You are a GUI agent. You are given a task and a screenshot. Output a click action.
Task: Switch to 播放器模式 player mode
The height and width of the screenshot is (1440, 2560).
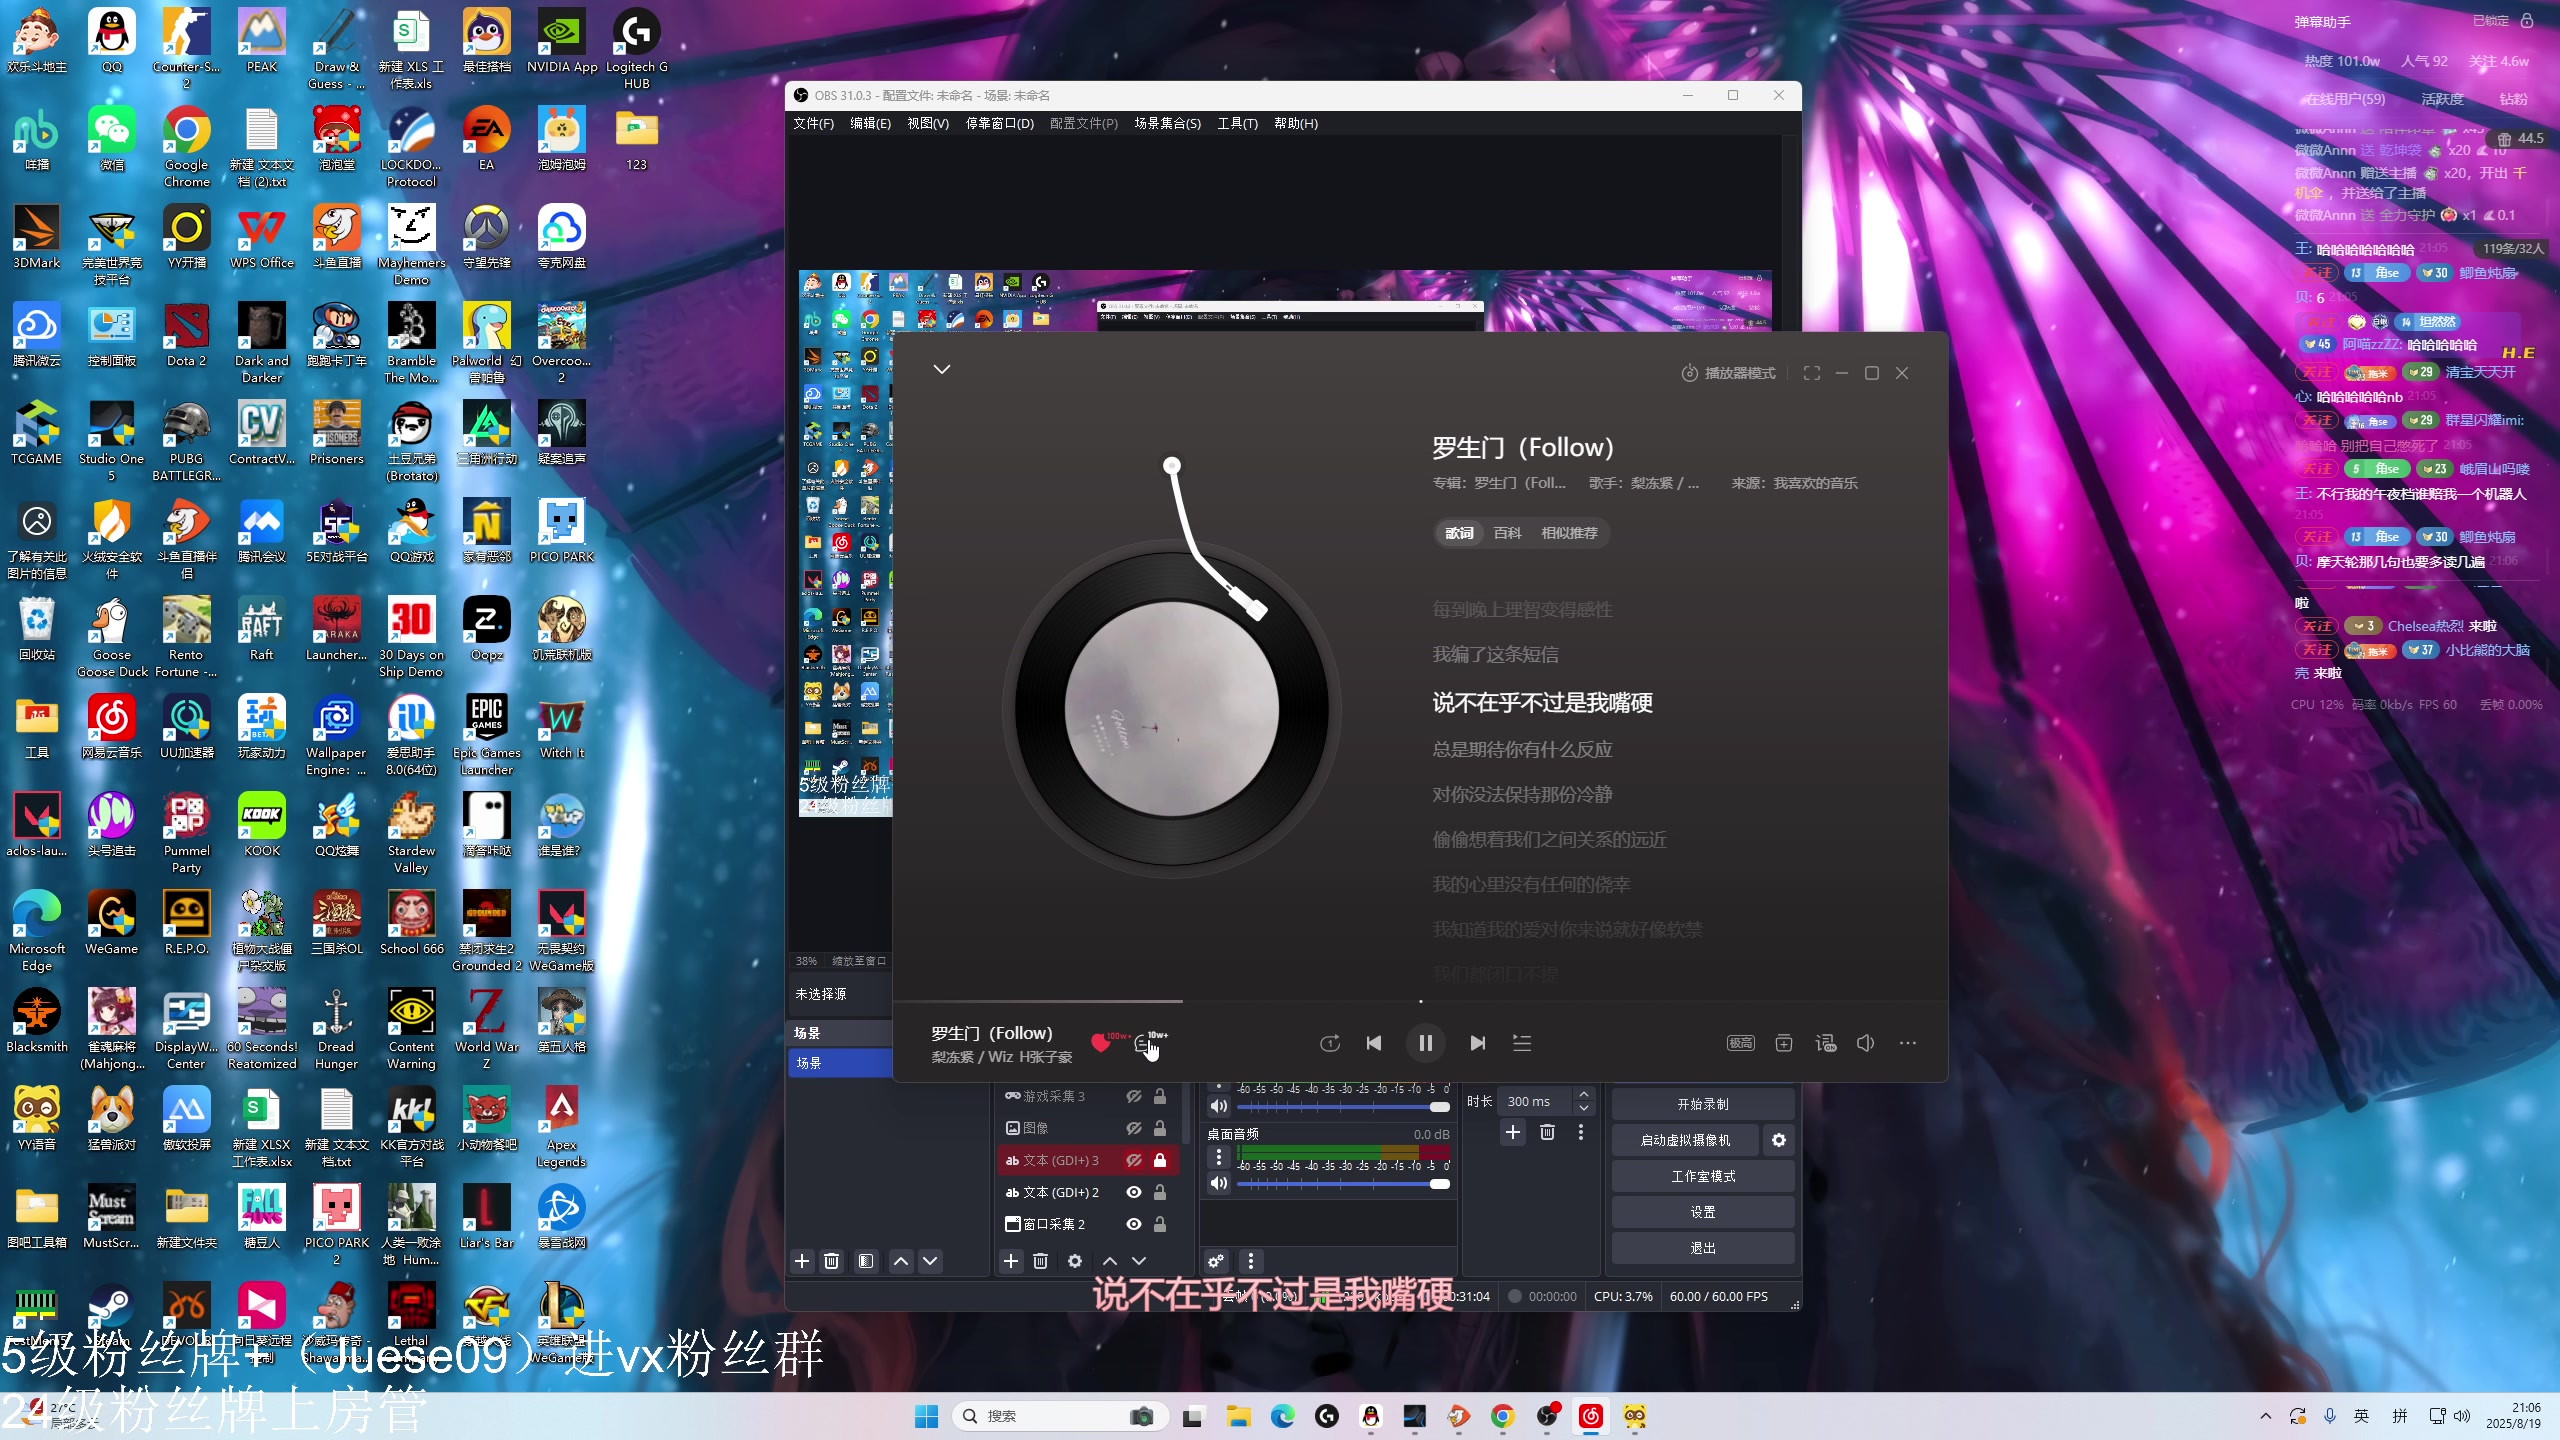coord(1728,373)
